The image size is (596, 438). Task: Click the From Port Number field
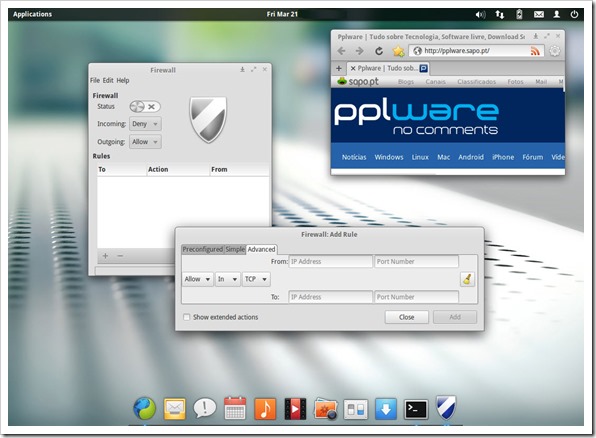(x=417, y=262)
